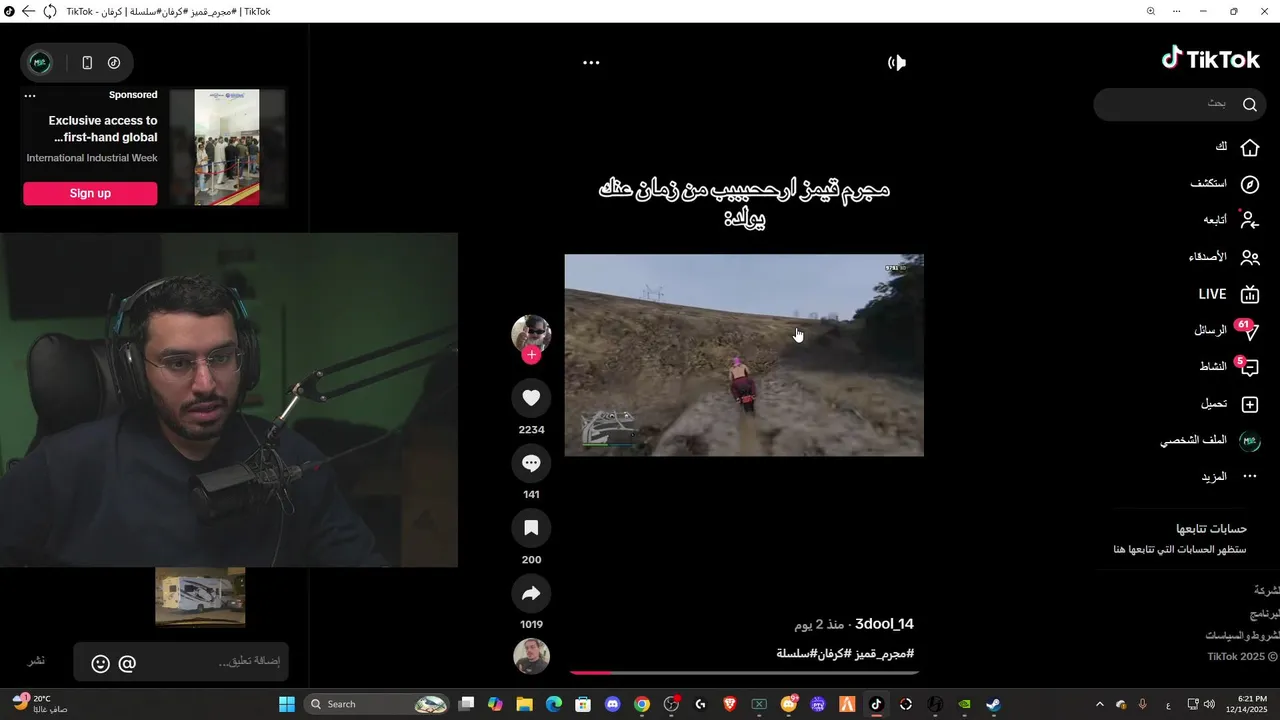Click the phone icon in floating pill
1280x720 pixels.
click(87, 63)
